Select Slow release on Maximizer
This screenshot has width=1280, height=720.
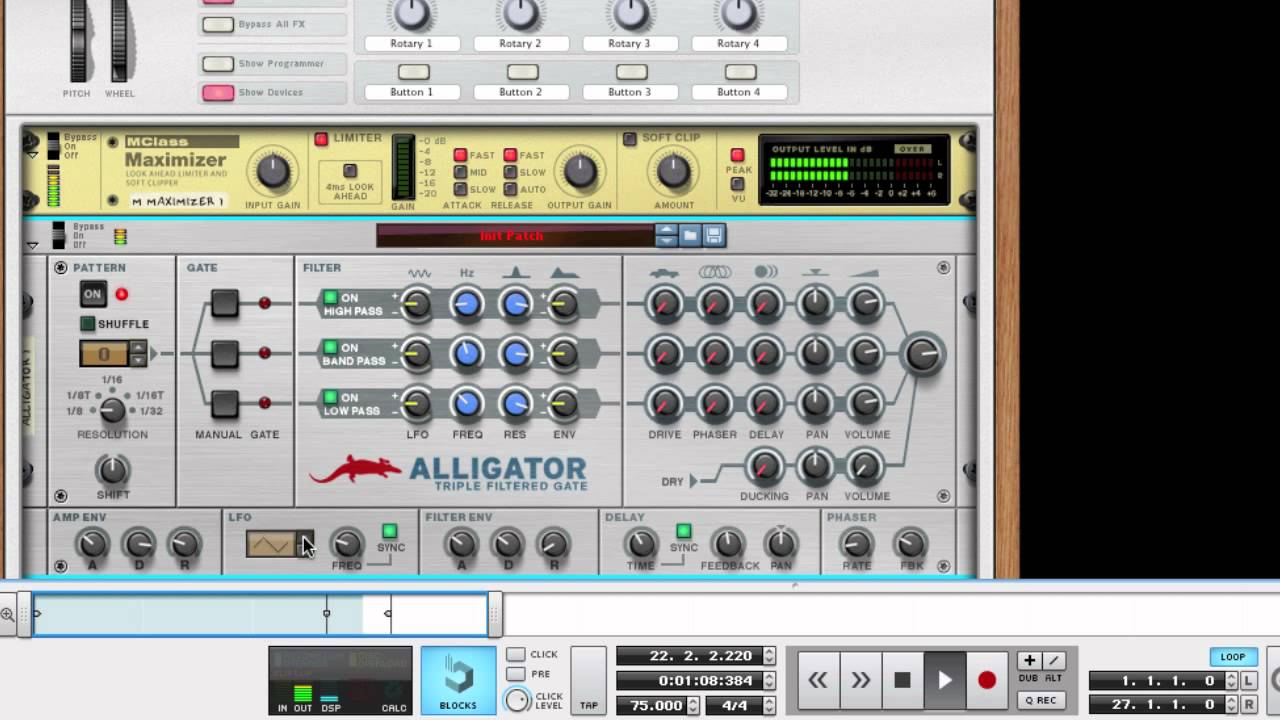[510, 172]
